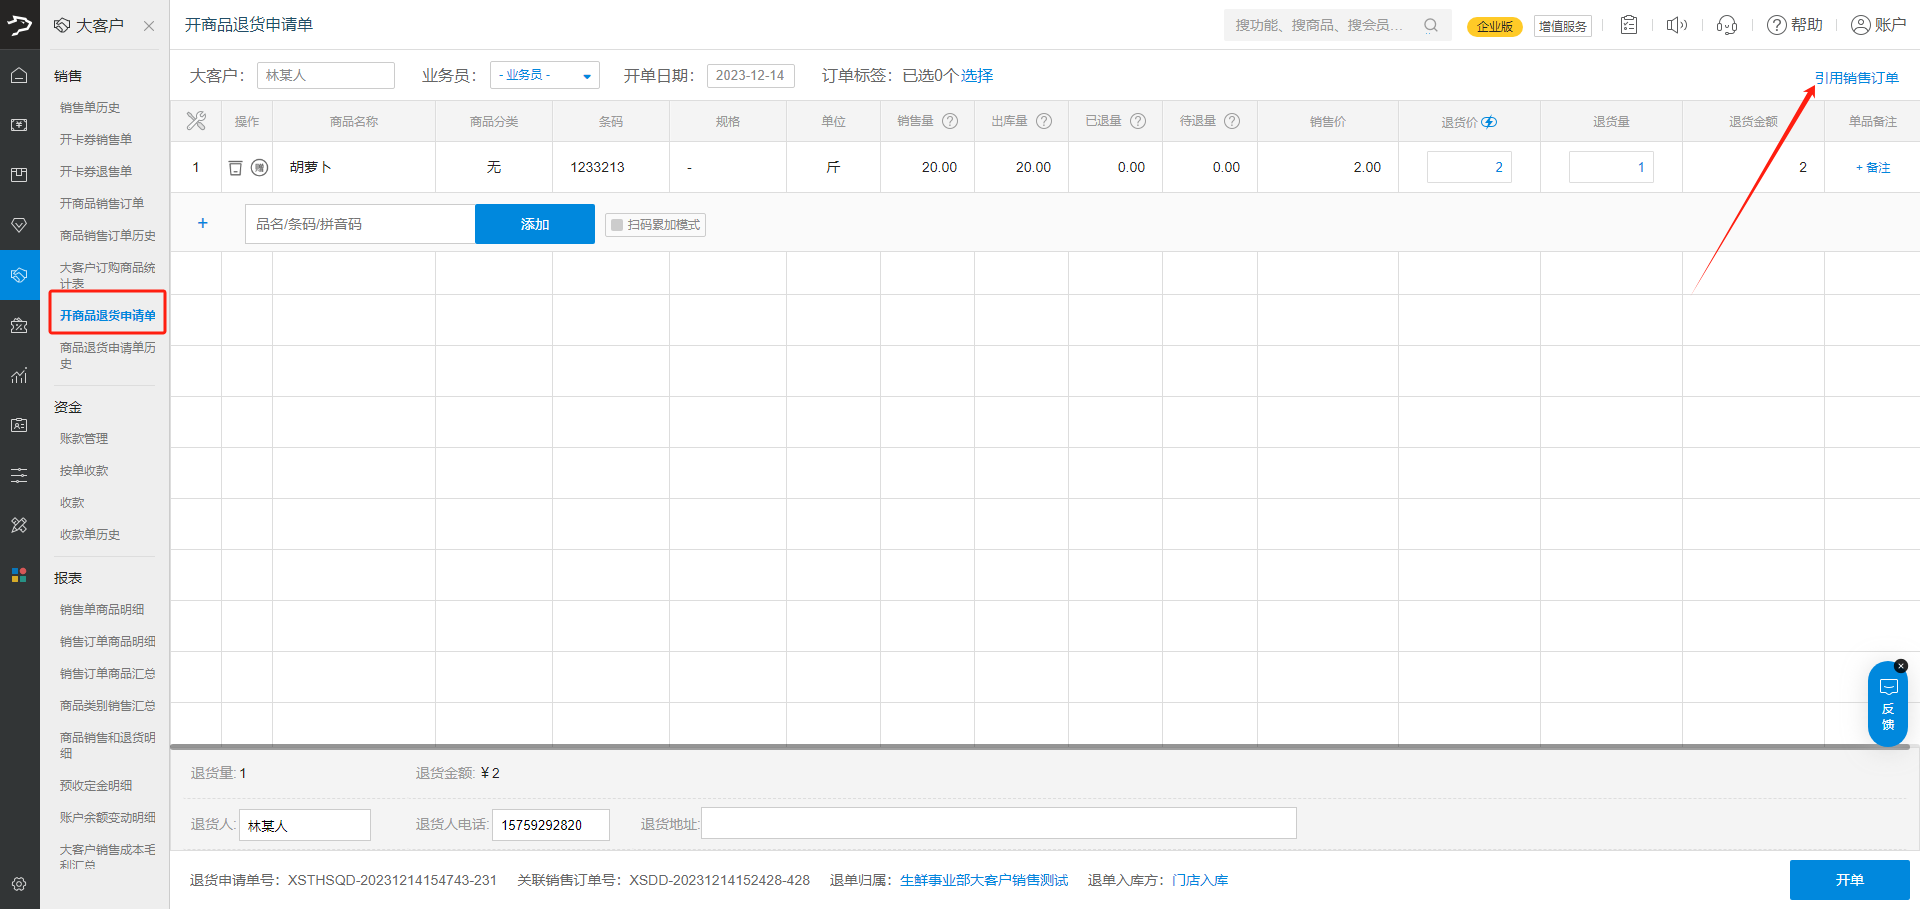Screen dimensions: 1920x909
Task: Click the 退货人 input field
Action: 305,825
